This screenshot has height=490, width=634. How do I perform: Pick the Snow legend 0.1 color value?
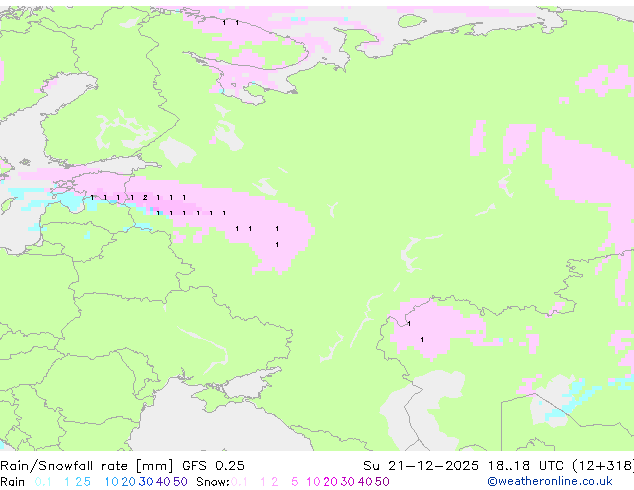click(x=239, y=482)
